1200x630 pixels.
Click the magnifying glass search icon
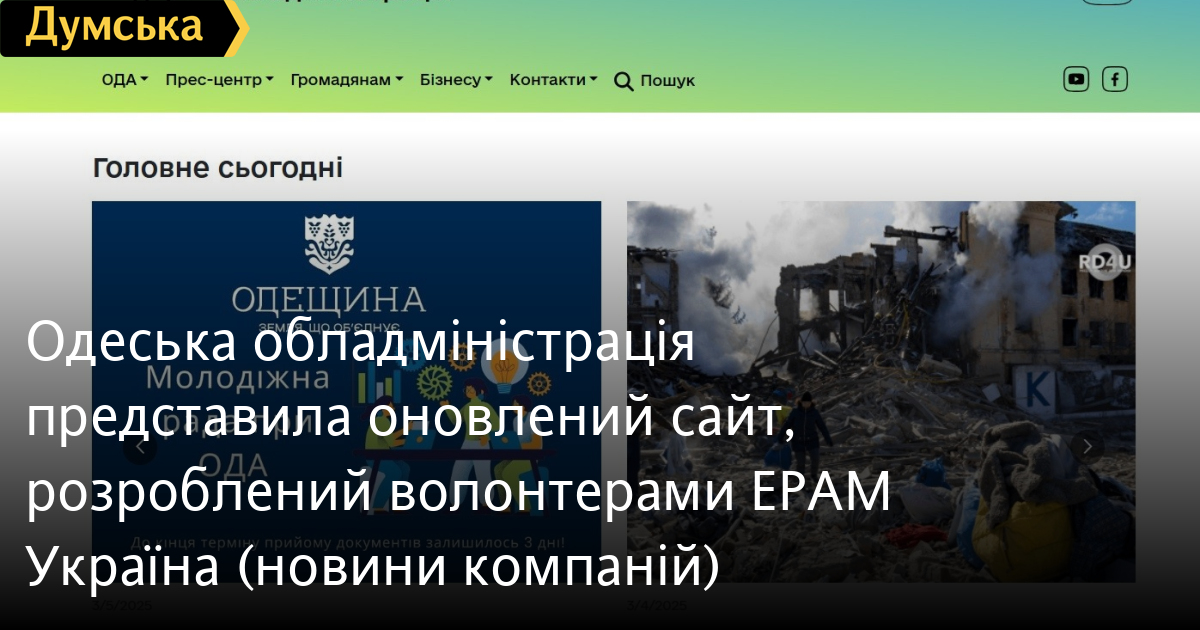click(x=623, y=81)
